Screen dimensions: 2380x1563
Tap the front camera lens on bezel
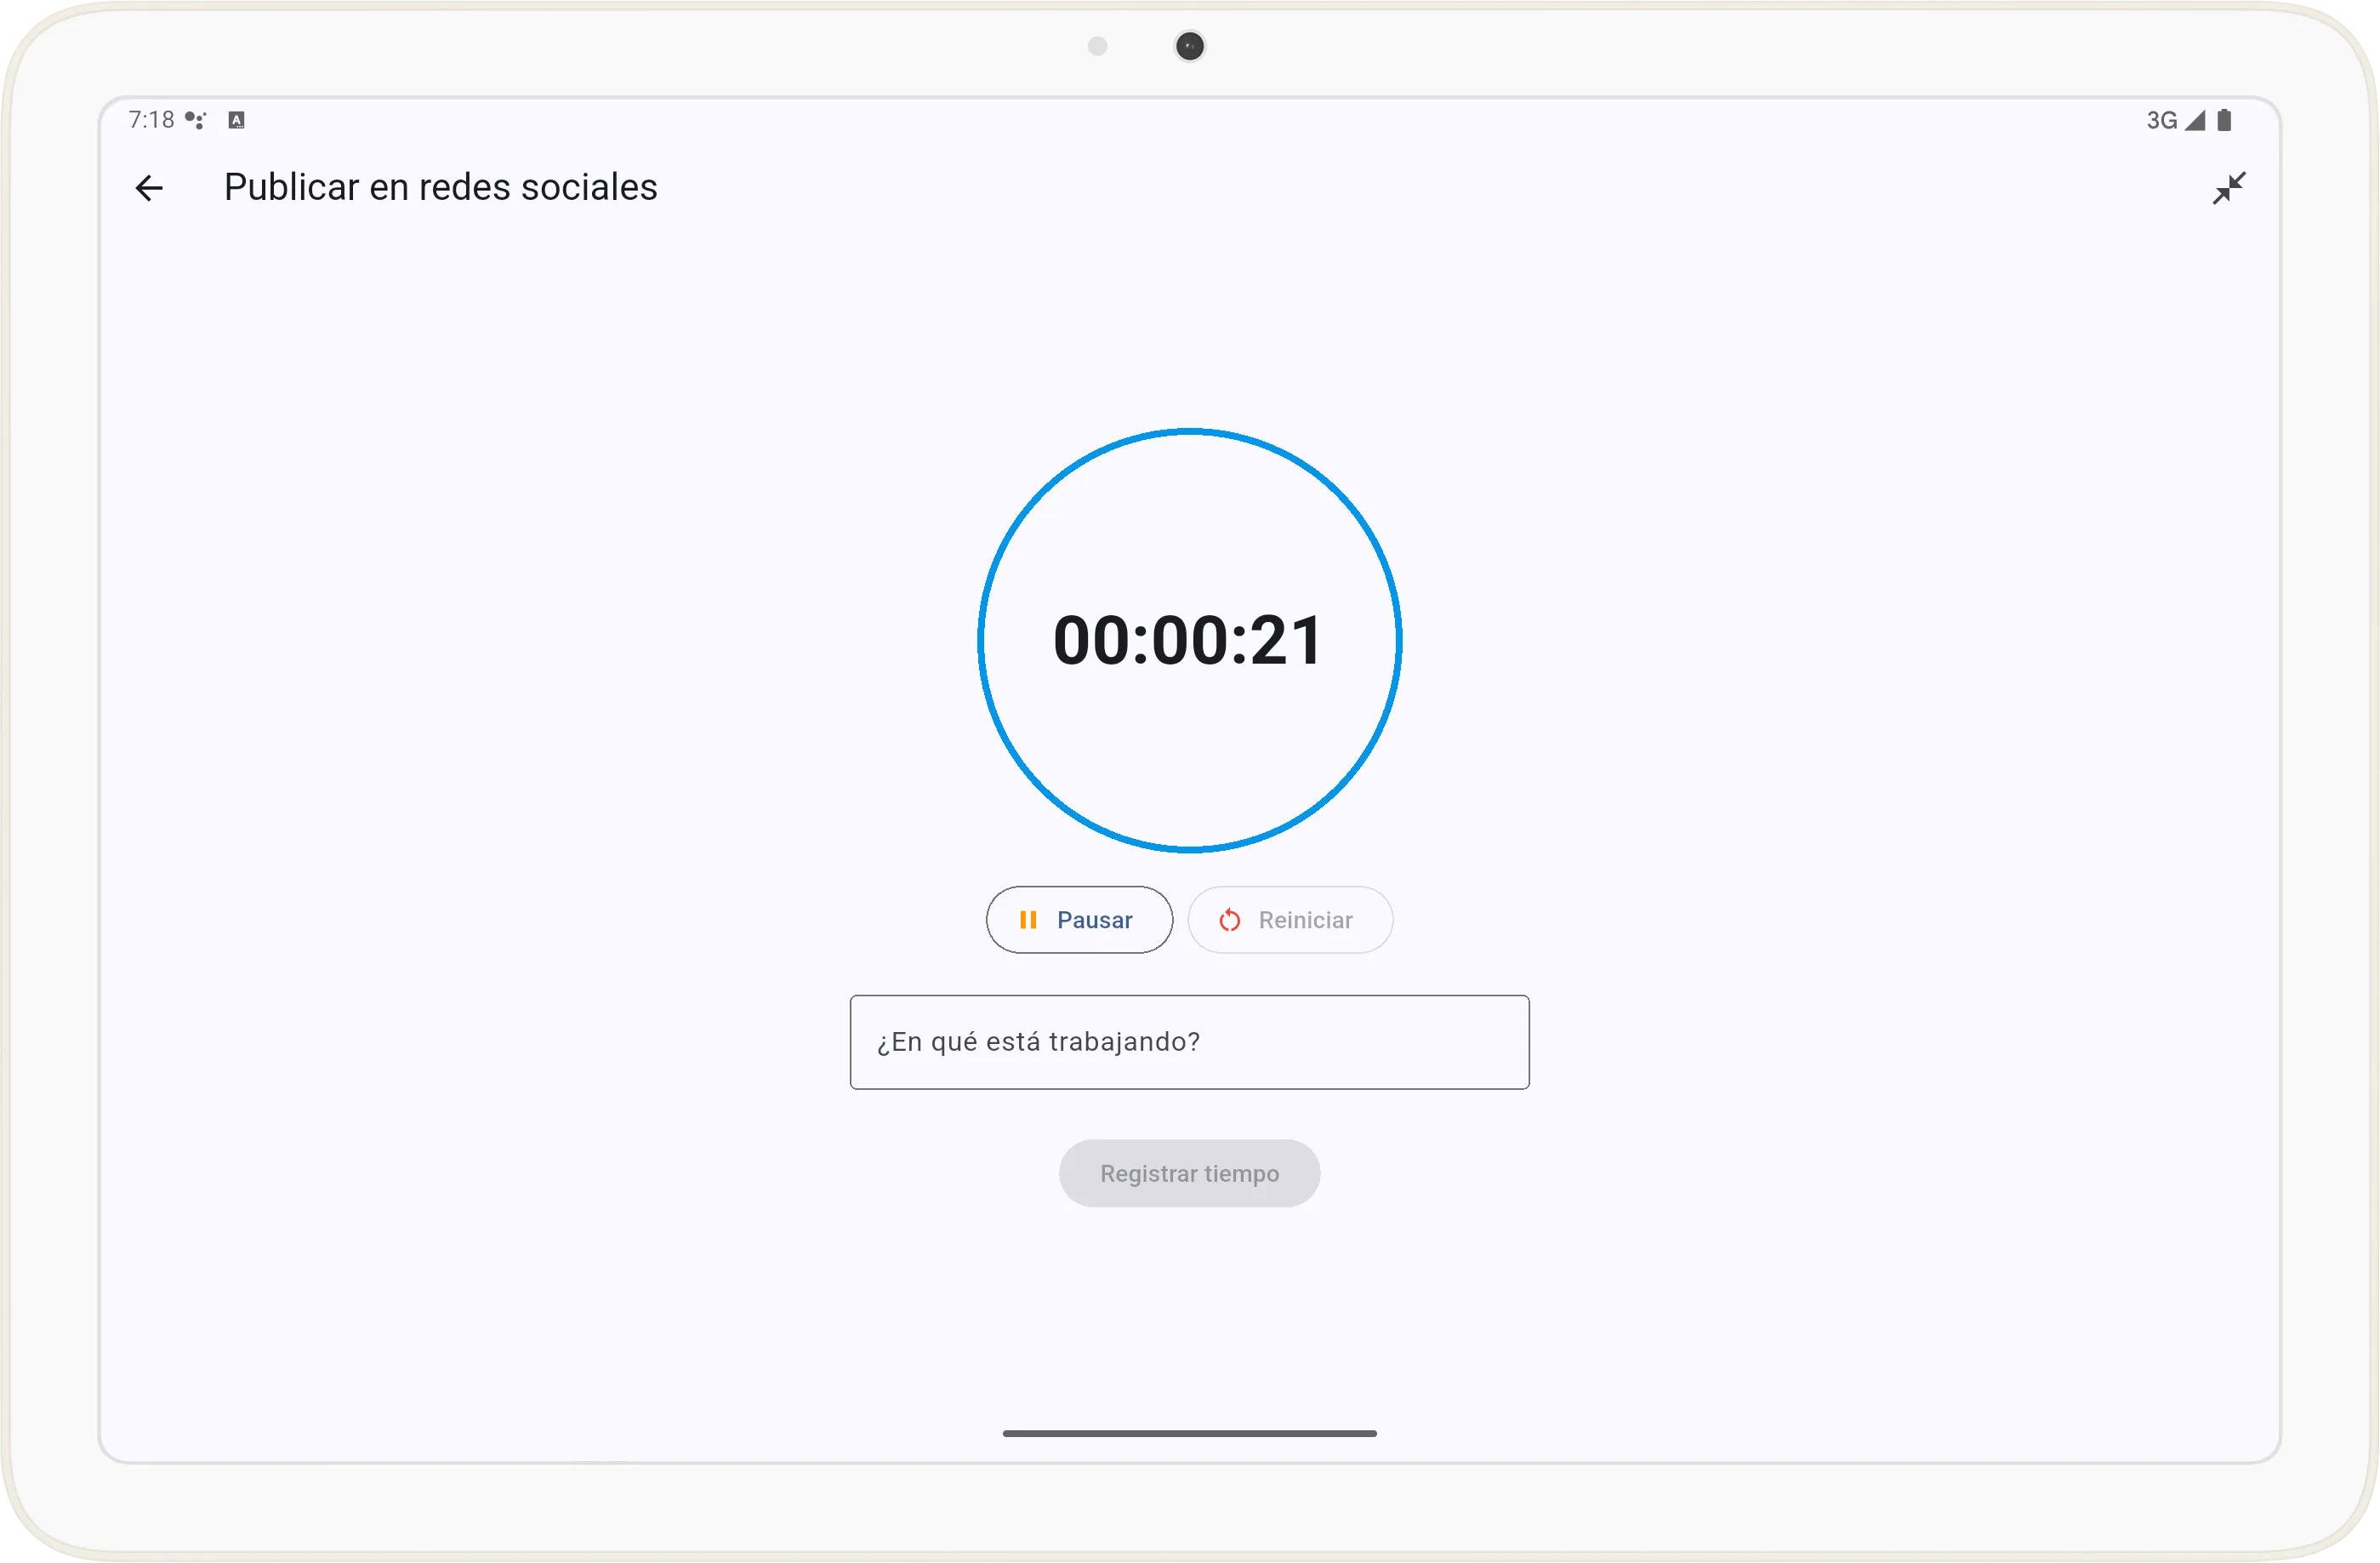[x=1189, y=46]
